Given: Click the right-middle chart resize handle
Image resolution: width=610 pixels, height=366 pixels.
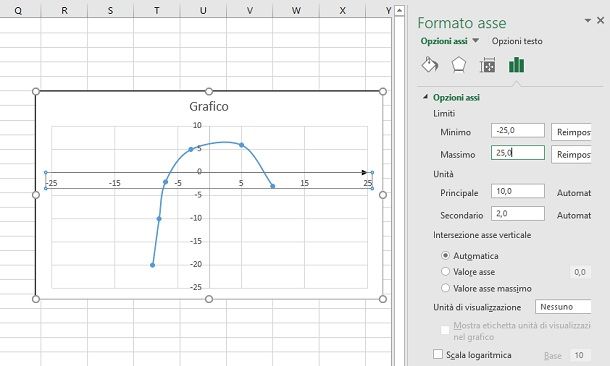Looking at the screenshot, I should coord(383,195).
